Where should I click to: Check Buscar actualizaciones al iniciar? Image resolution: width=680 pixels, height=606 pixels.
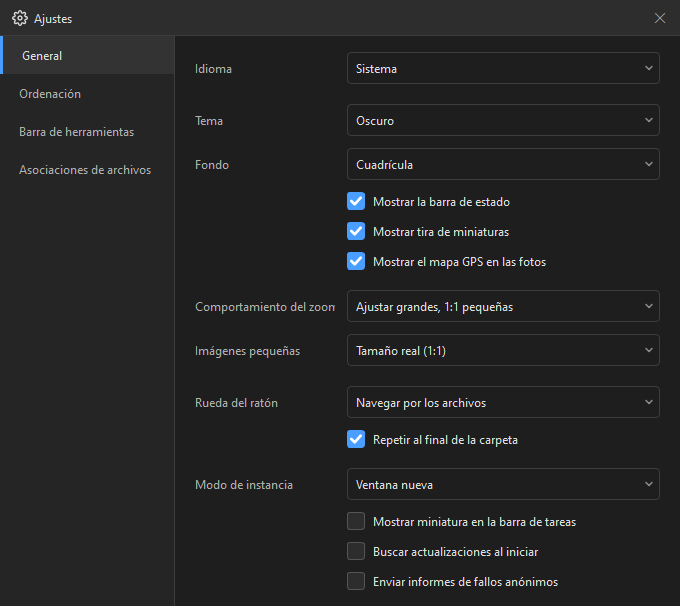[356, 551]
